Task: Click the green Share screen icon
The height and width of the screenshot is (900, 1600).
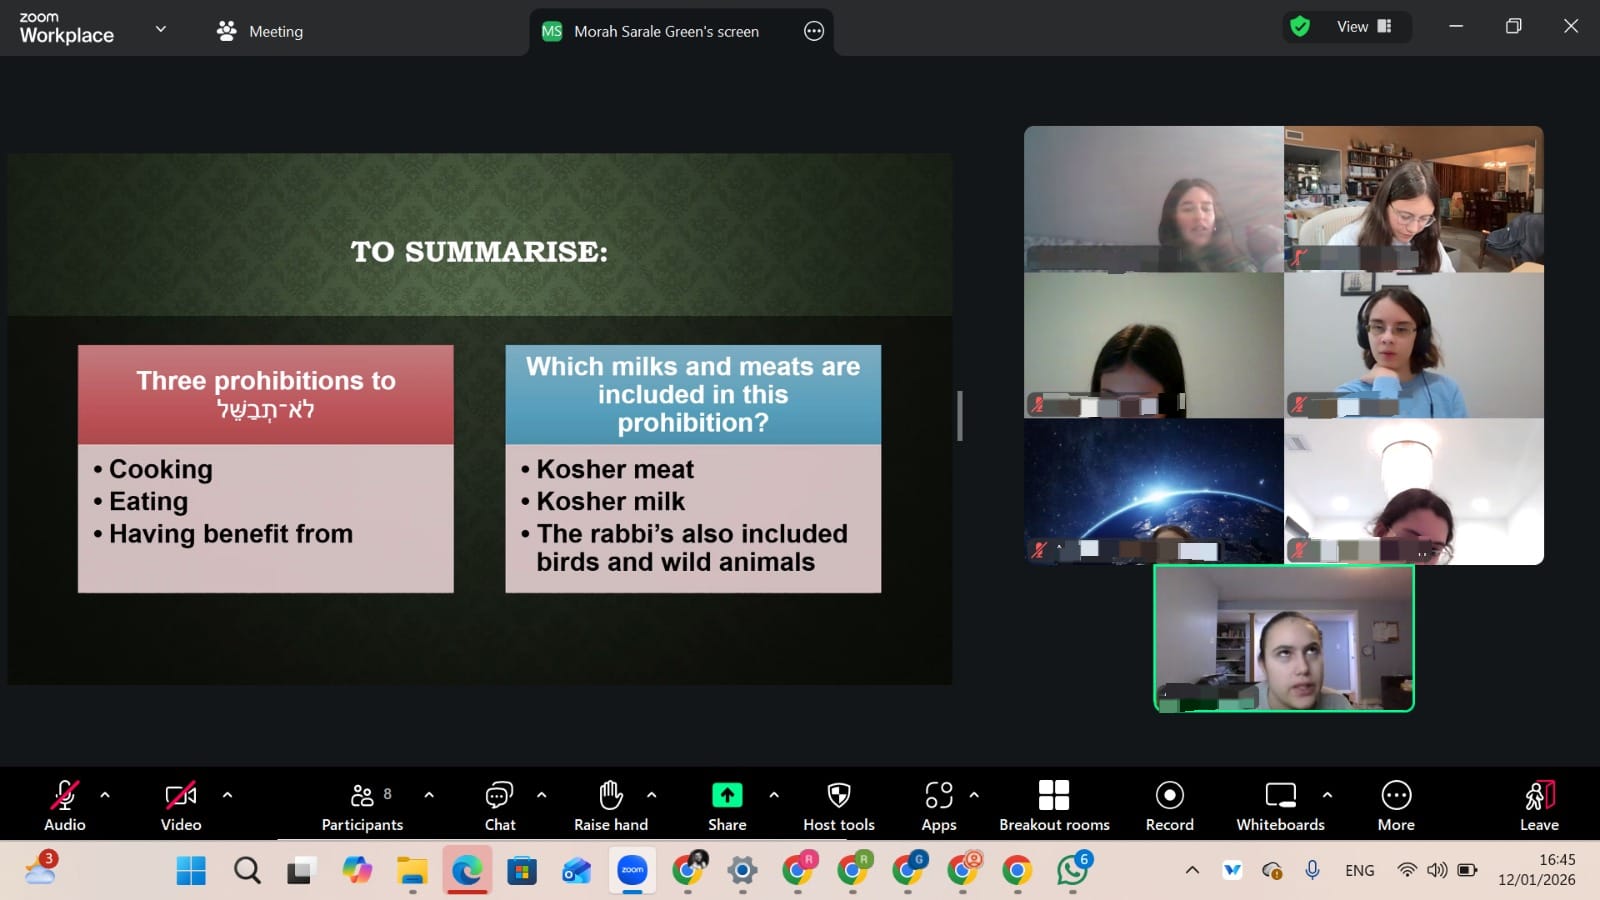Action: pyautogui.click(x=727, y=796)
